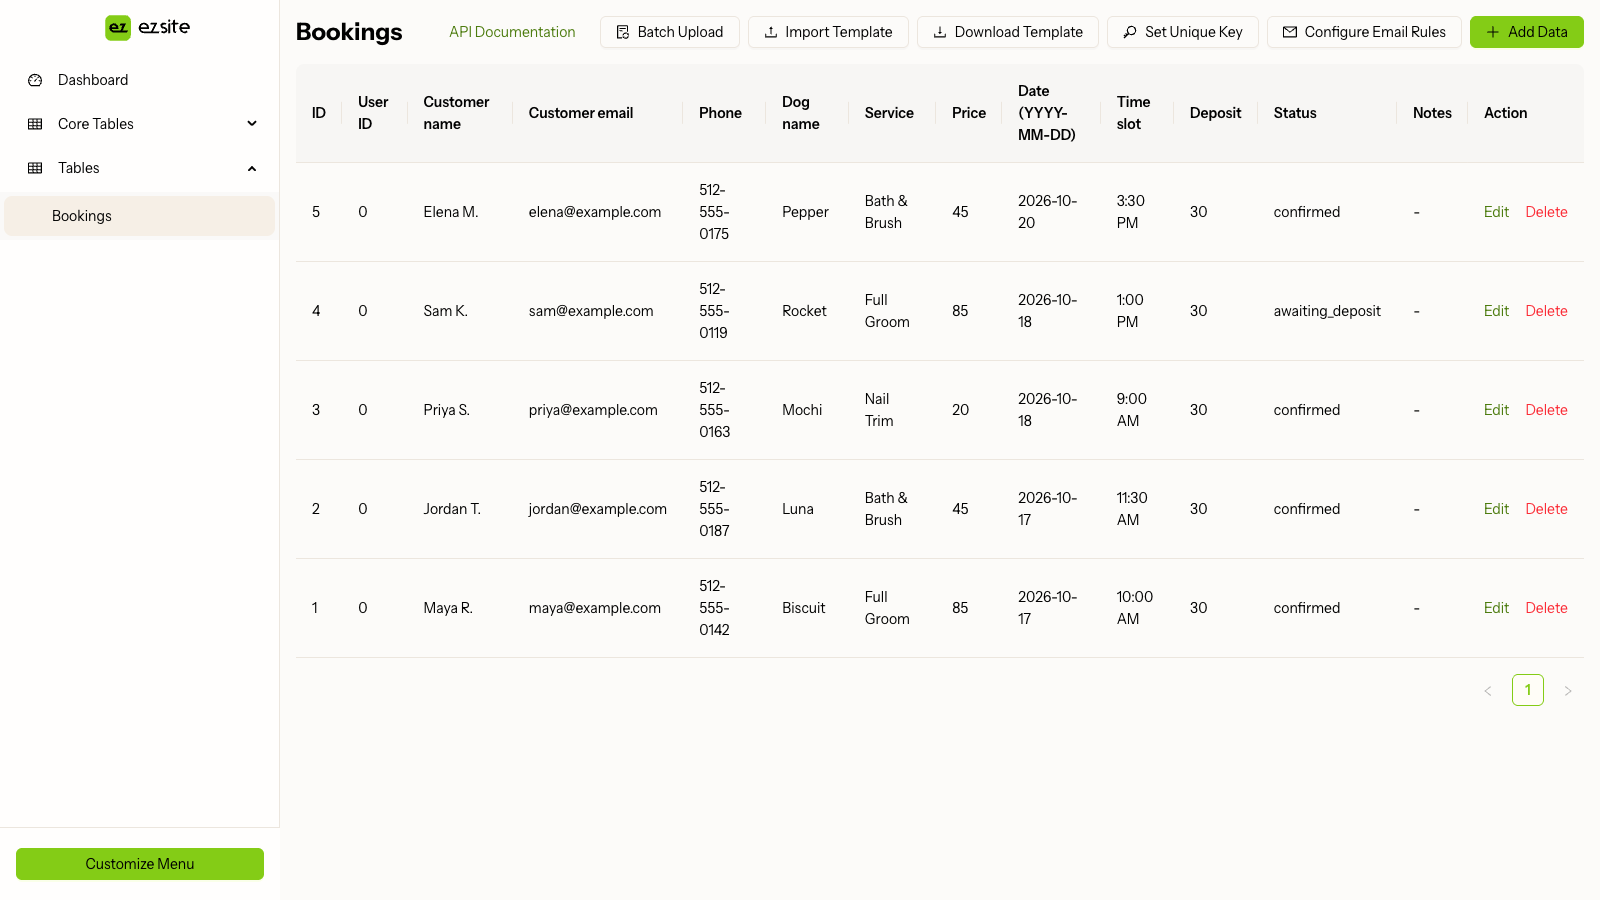The width and height of the screenshot is (1600, 900).
Task: Expand the Core Tables chevron
Action: click(x=252, y=124)
